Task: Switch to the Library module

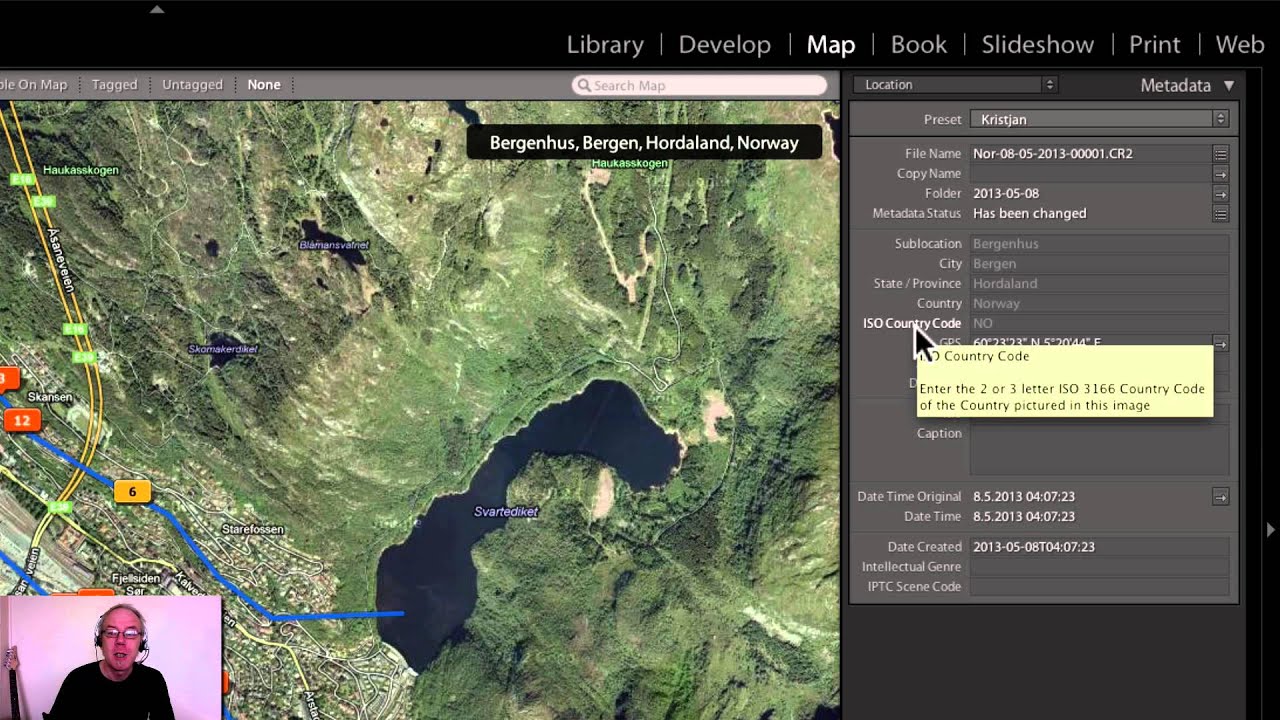Action: pyautogui.click(x=605, y=45)
